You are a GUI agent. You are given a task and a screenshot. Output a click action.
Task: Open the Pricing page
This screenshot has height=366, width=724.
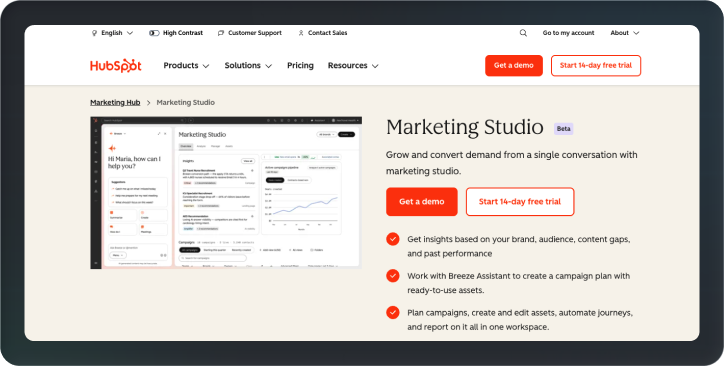pyautogui.click(x=300, y=66)
